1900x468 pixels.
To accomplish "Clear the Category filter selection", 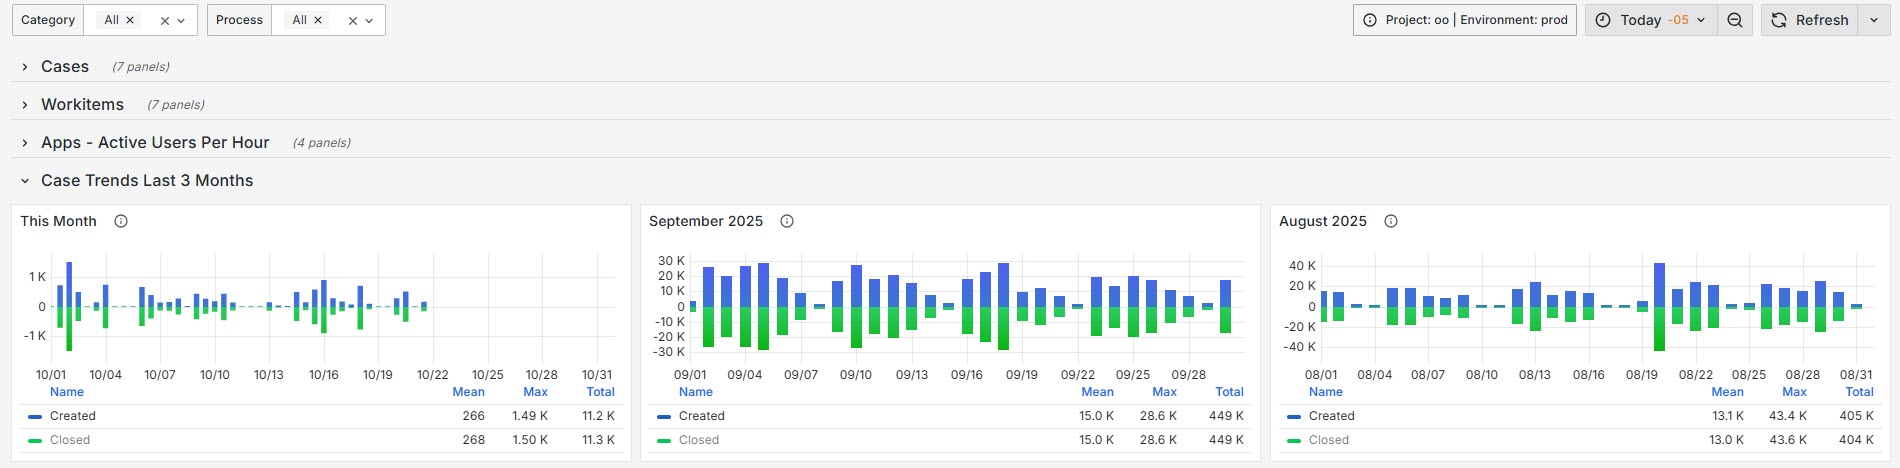I will click(x=165, y=20).
